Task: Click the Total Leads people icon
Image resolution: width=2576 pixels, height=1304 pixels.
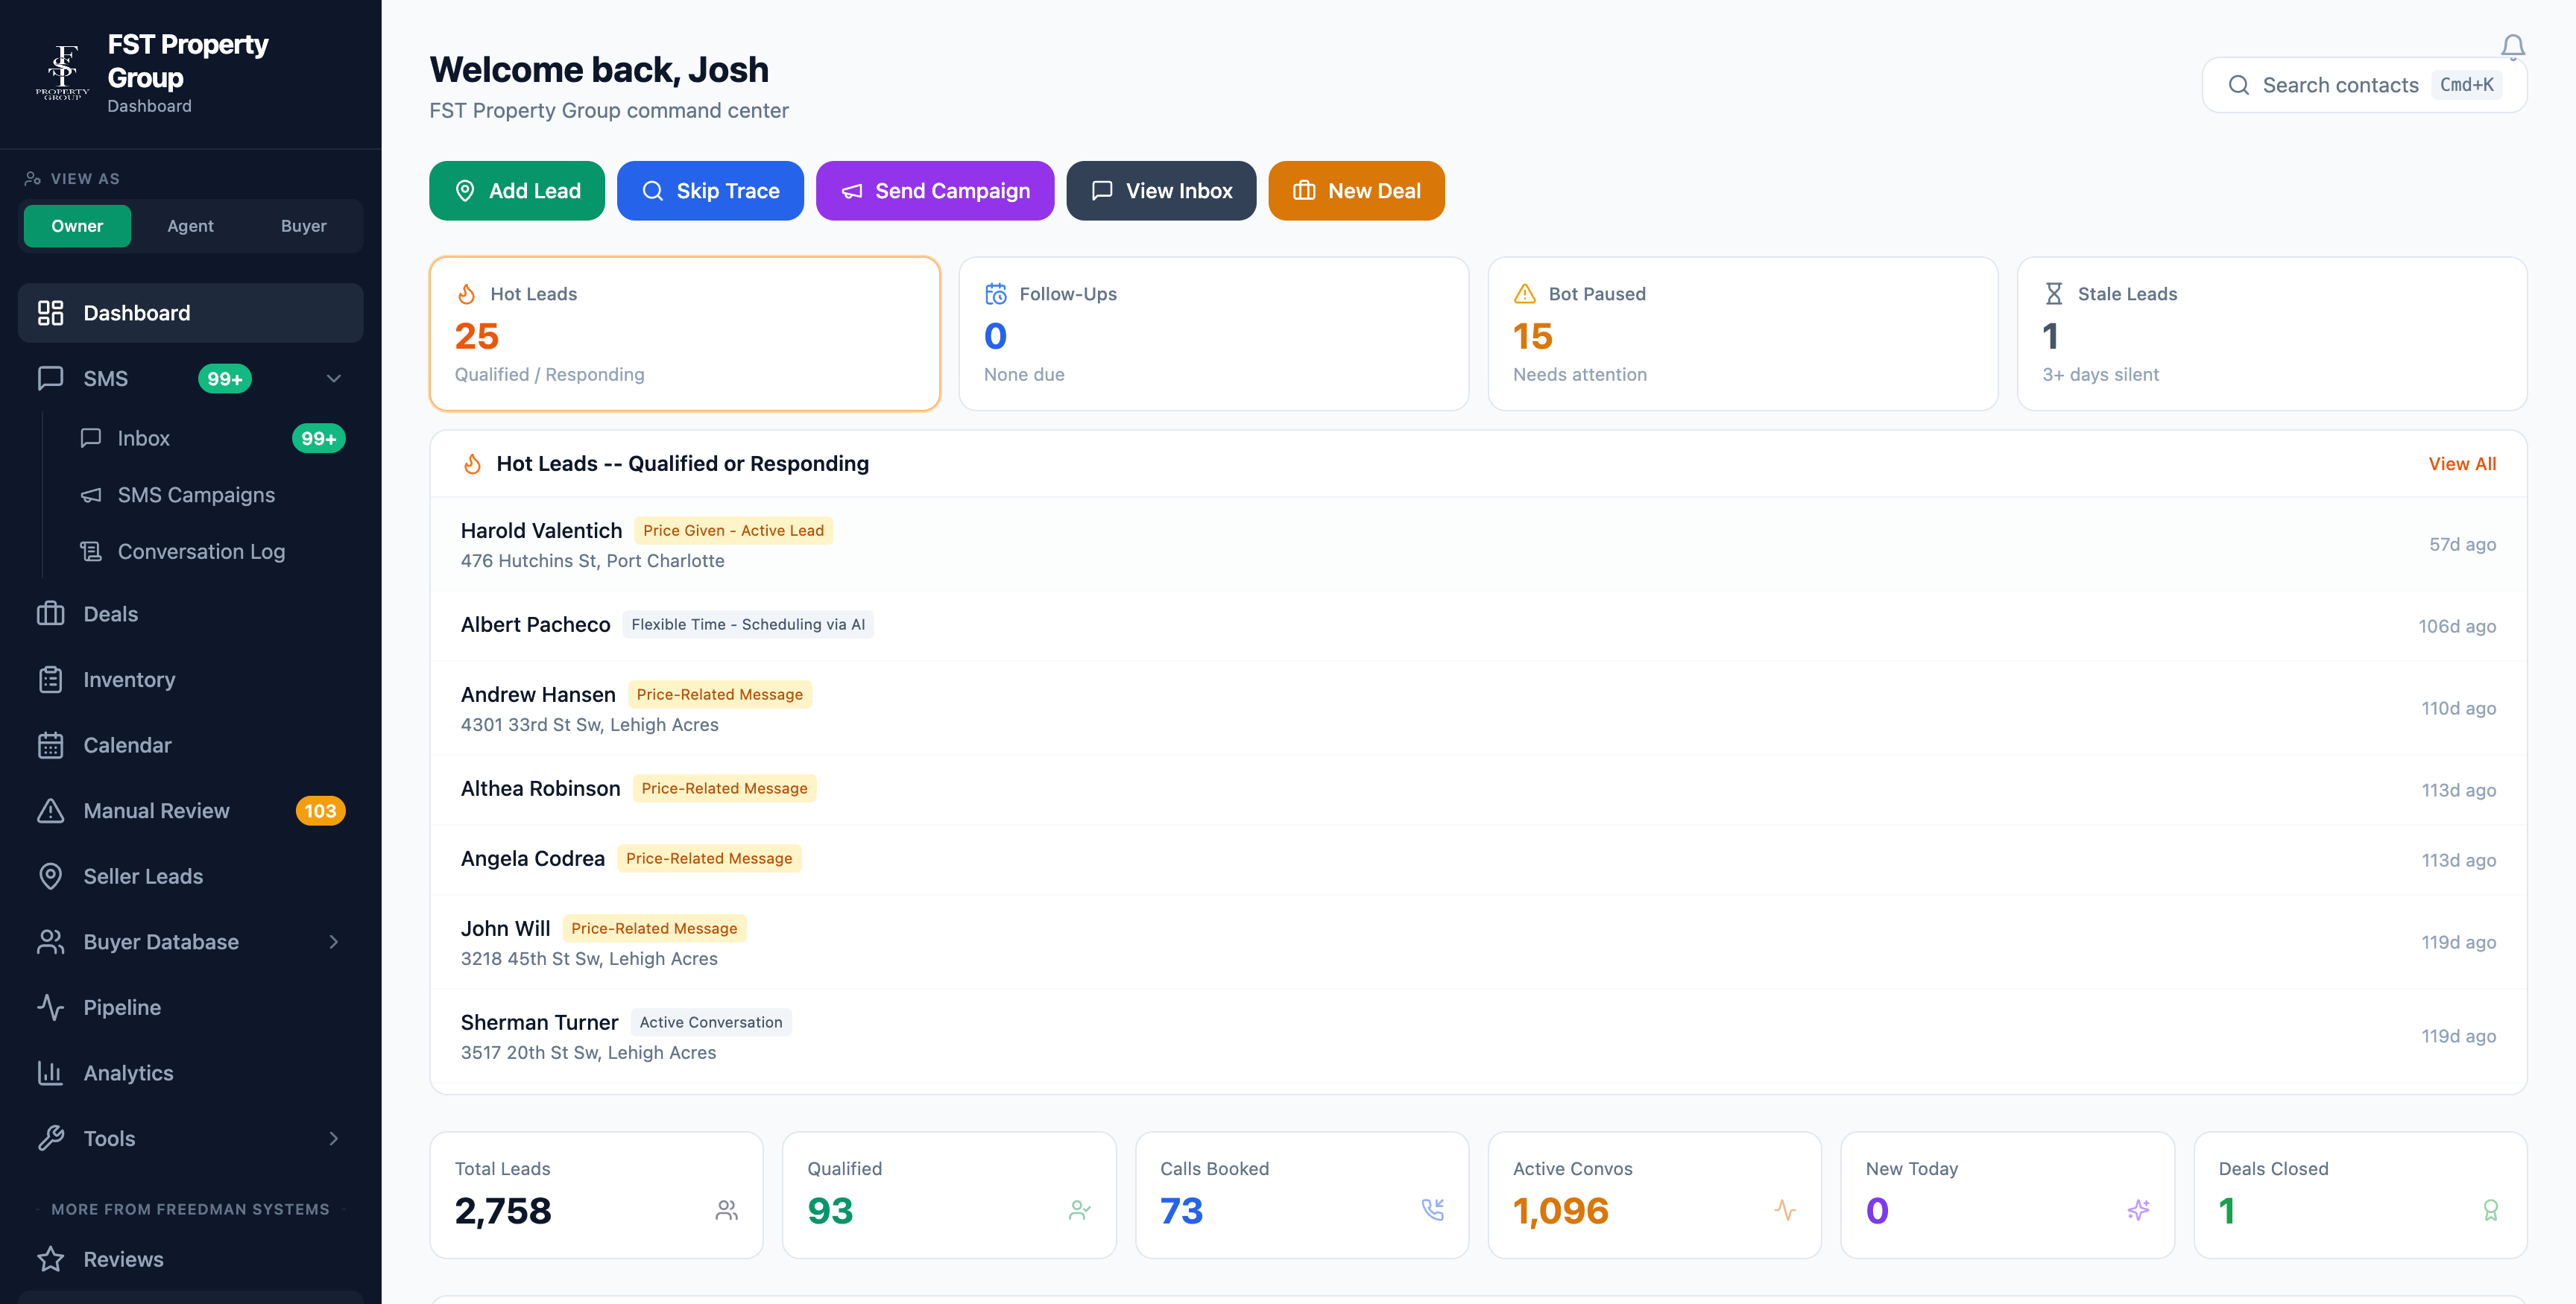Action: (727, 1210)
